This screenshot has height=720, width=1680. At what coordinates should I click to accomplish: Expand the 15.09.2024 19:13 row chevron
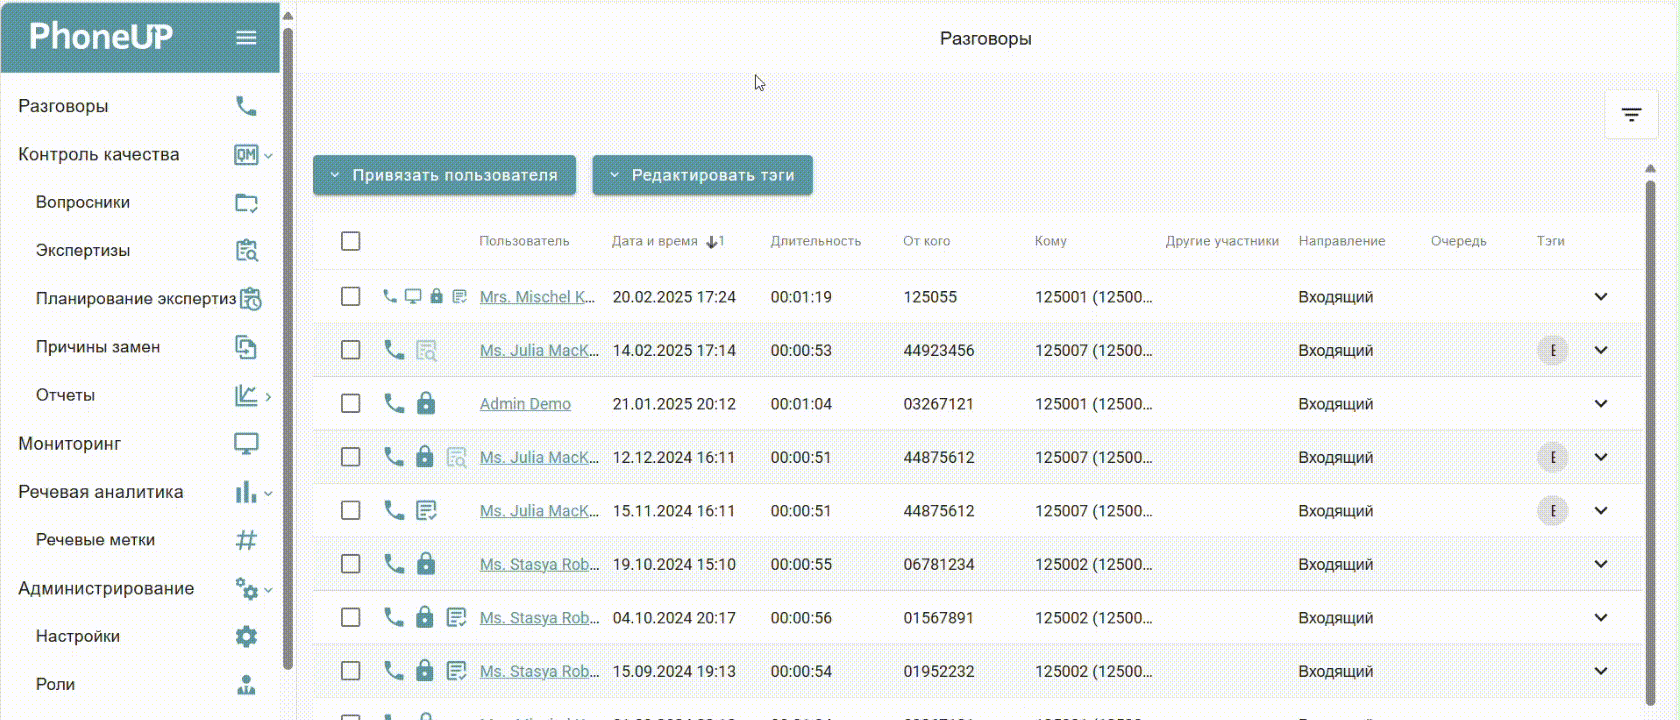[x=1601, y=671]
